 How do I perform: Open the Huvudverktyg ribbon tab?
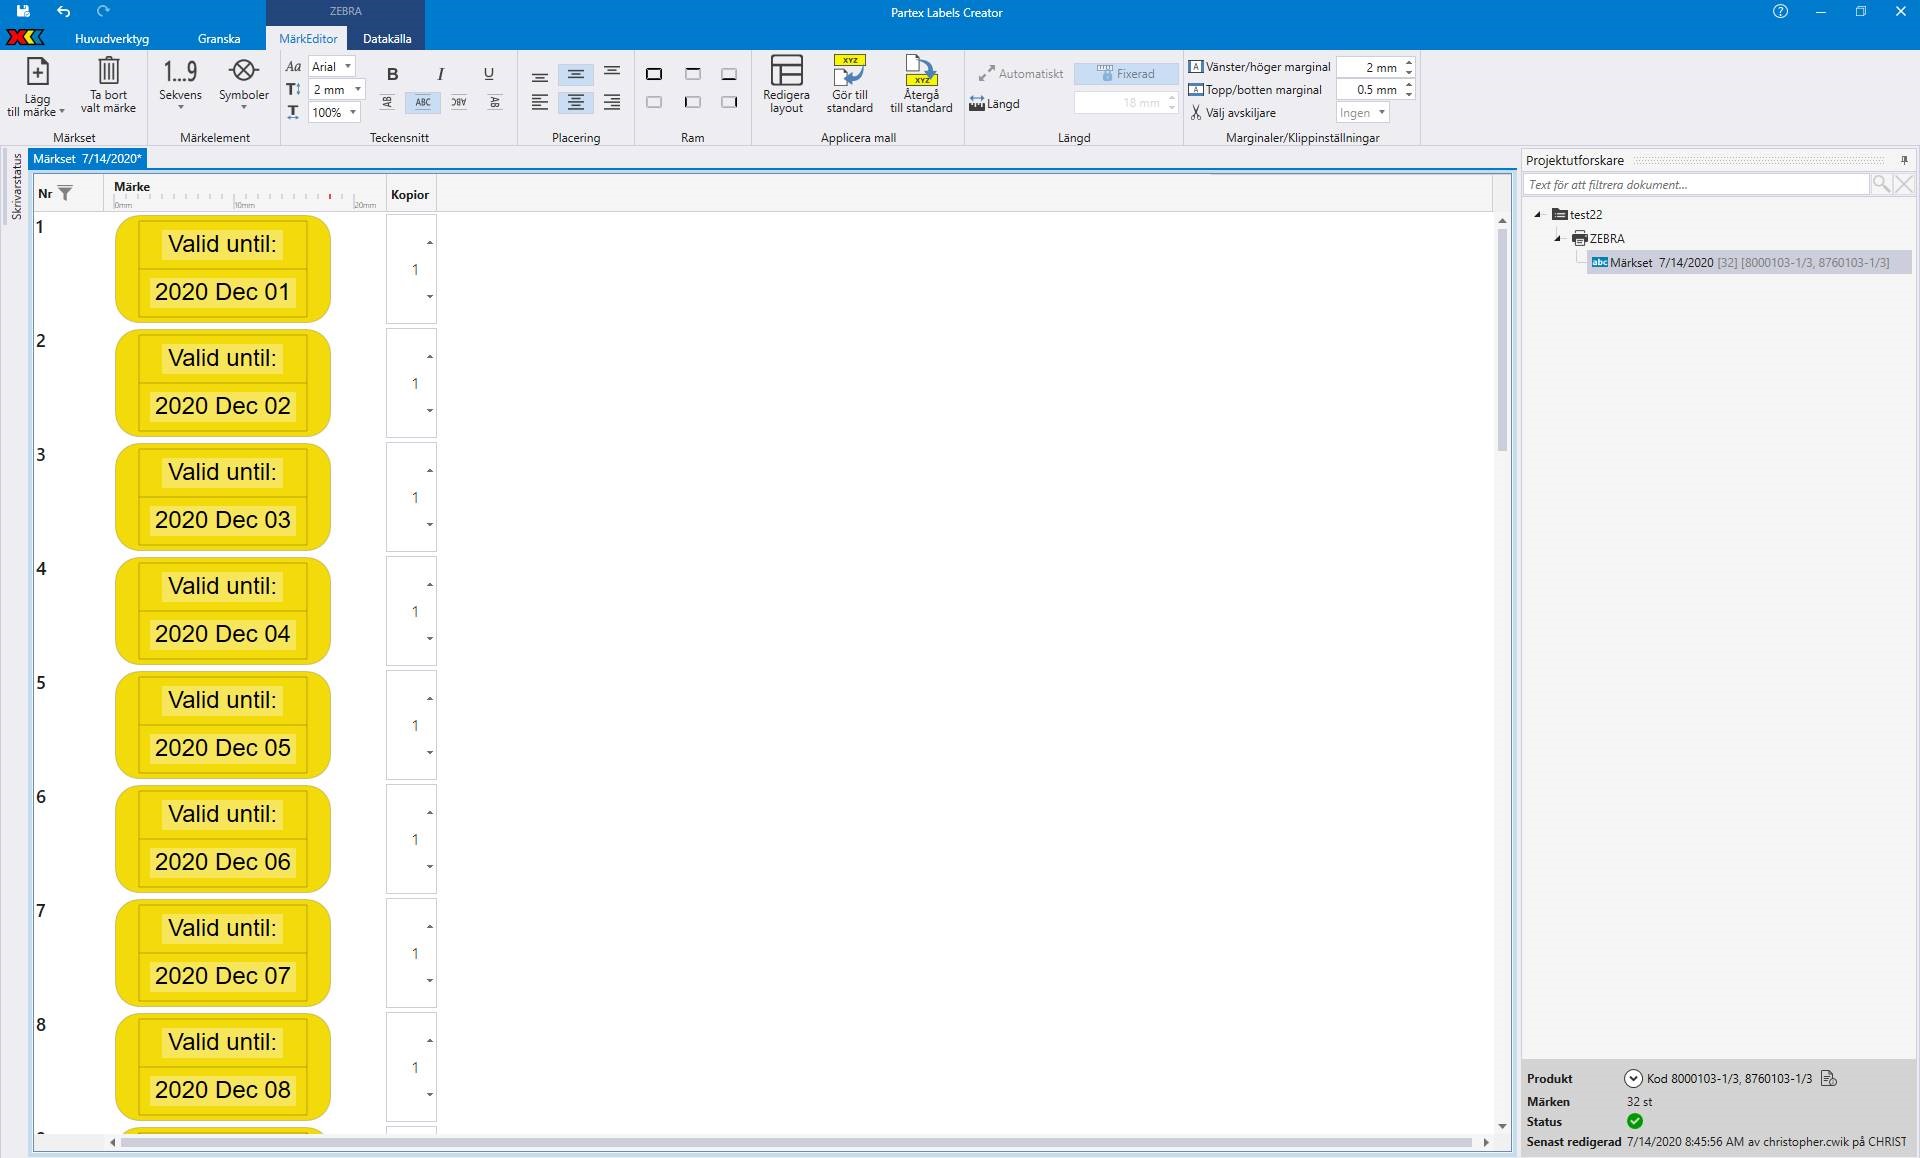click(x=112, y=39)
